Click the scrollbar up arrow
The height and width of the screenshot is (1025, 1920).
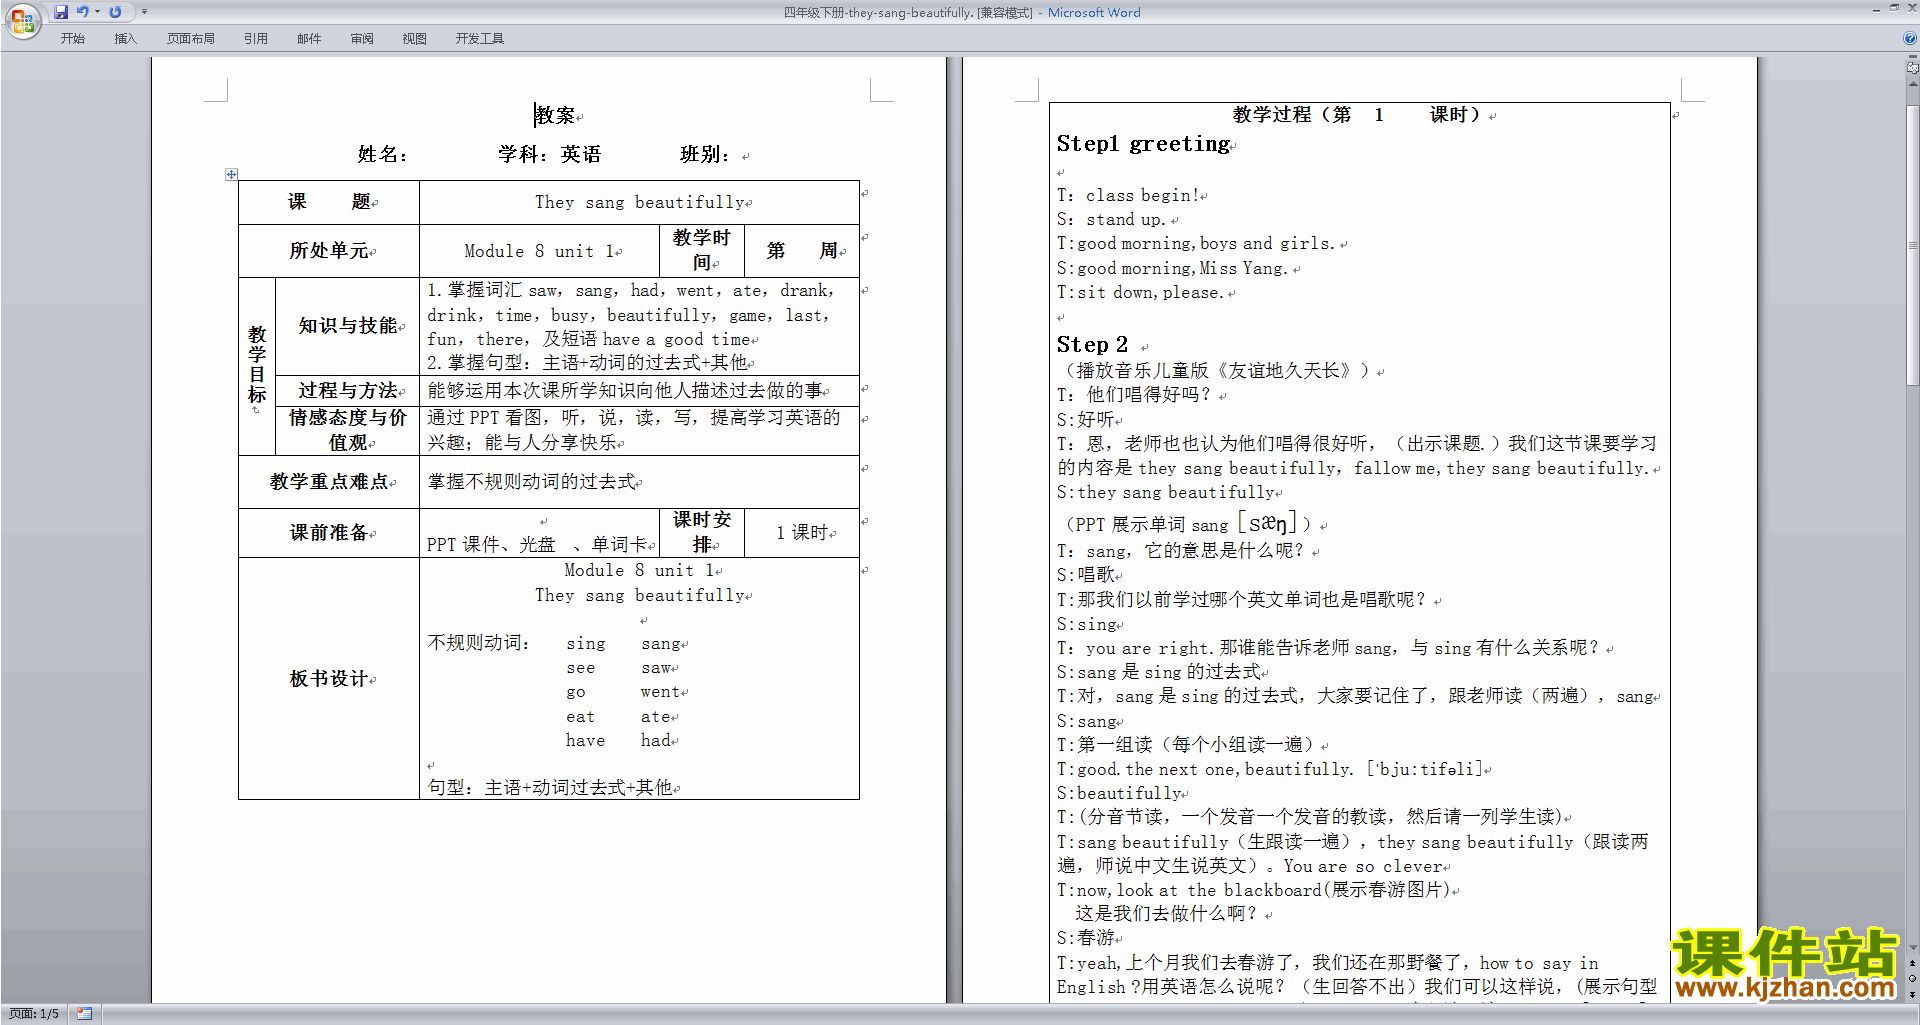pos(1912,84)
